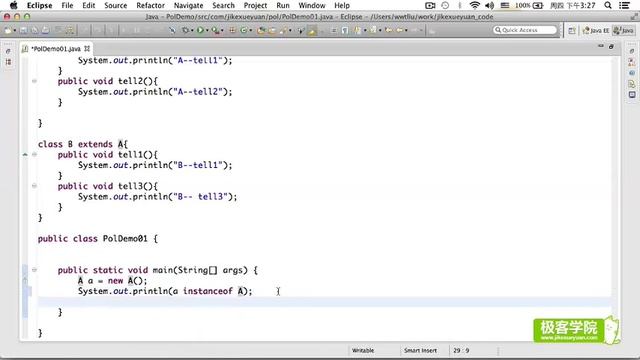Click the Next Annotation icon
The image size is (640, 360).
(x=357, y=30)
